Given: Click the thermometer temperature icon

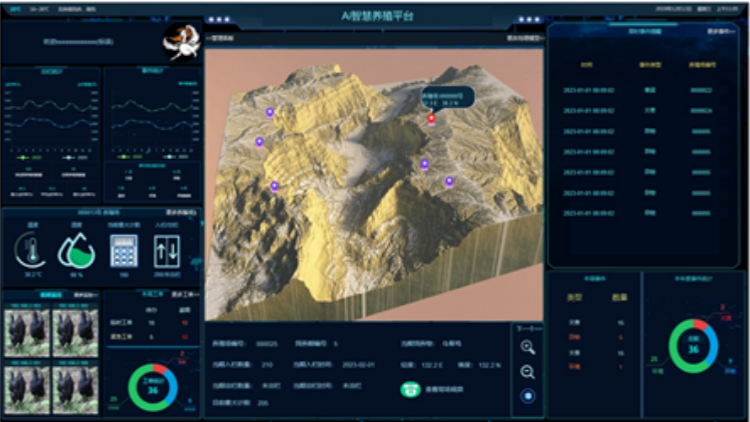Looking at the screenshot, I should (31, 250).
